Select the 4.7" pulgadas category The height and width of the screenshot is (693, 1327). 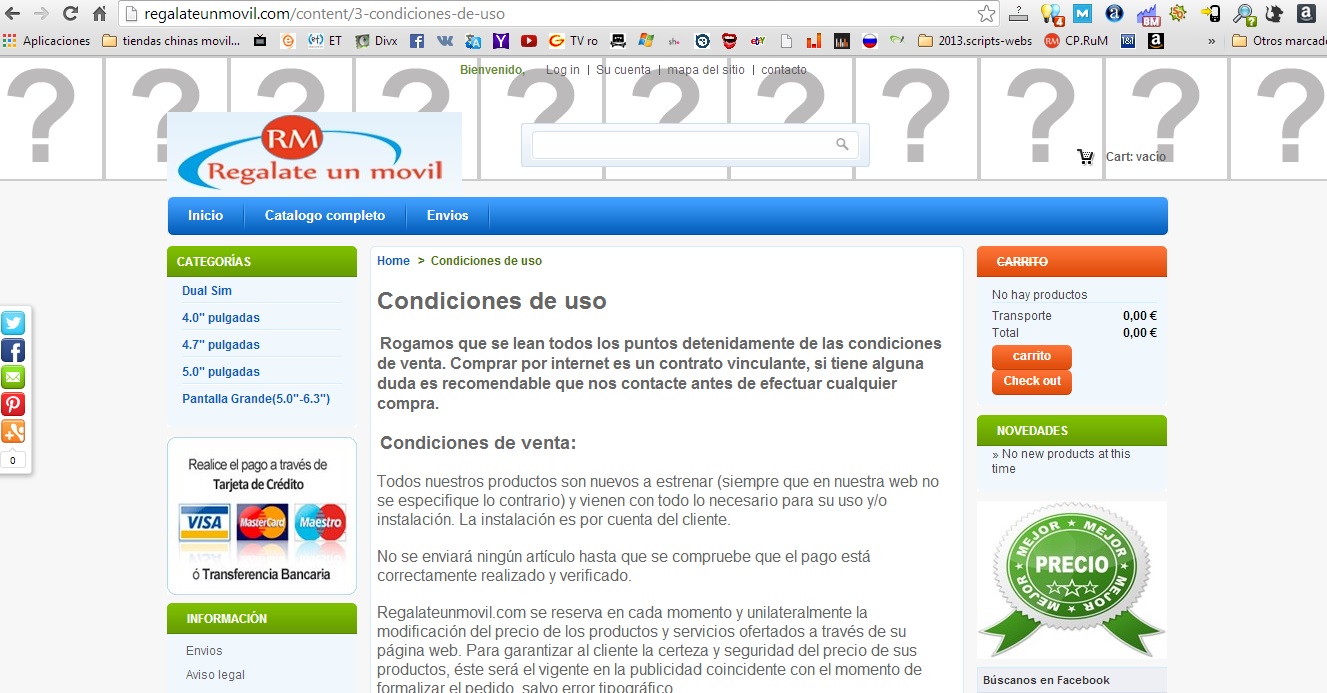(221, 345)
